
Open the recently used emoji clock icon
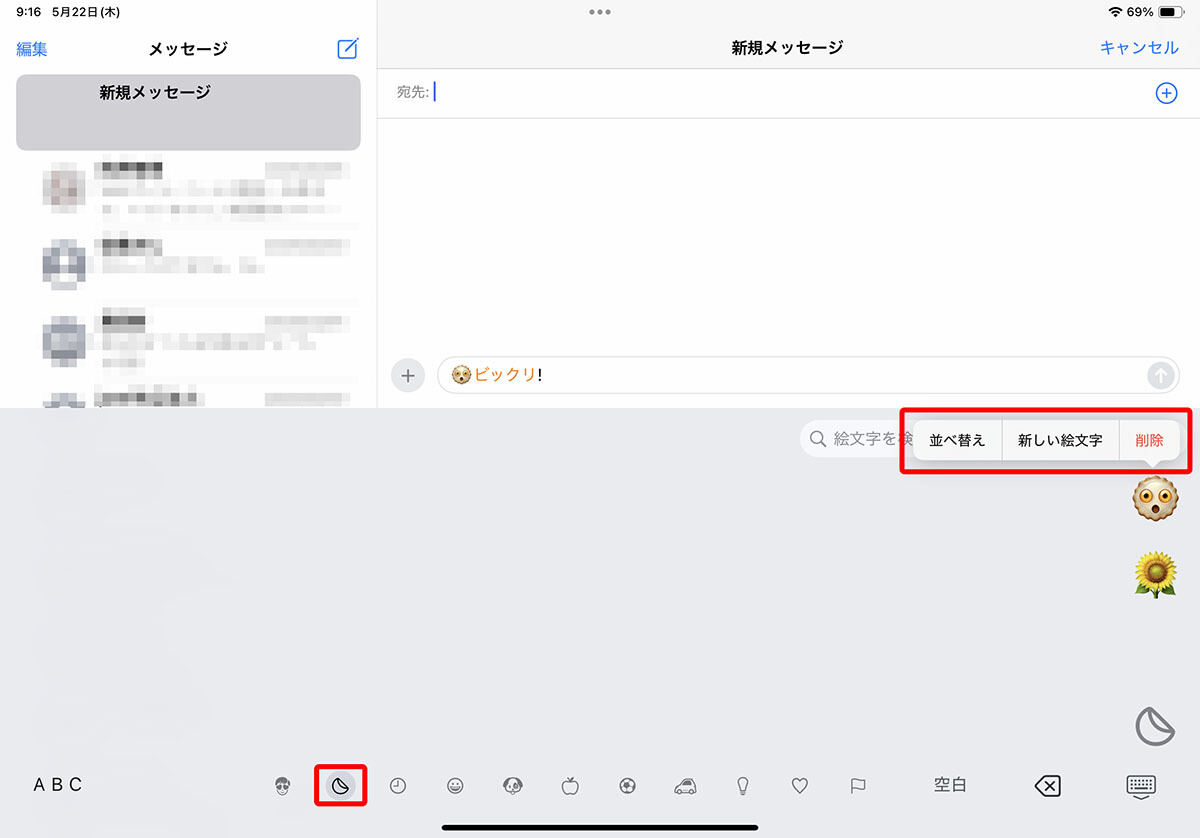[x=398, y=786]
